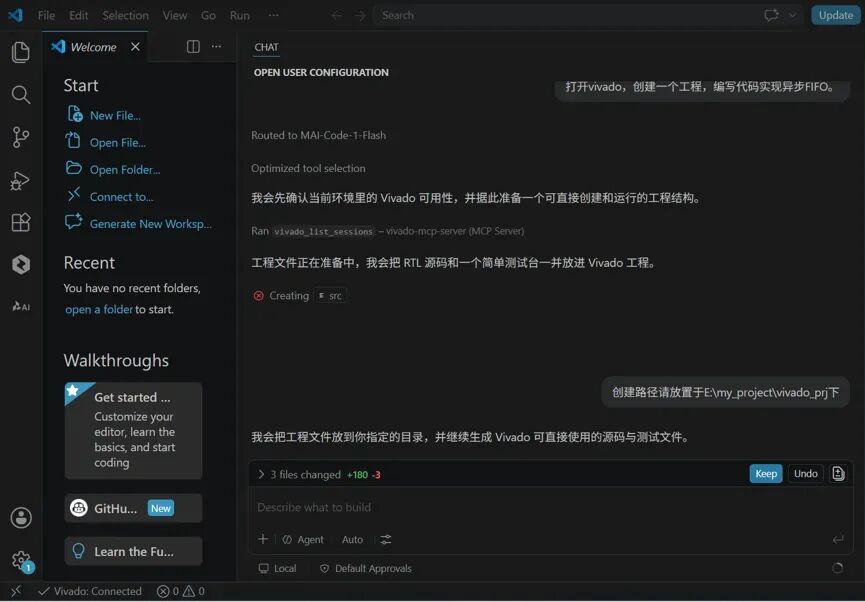Click the send arrow icon
Viewport: 865px width, 602px height.
pos(838,540)
